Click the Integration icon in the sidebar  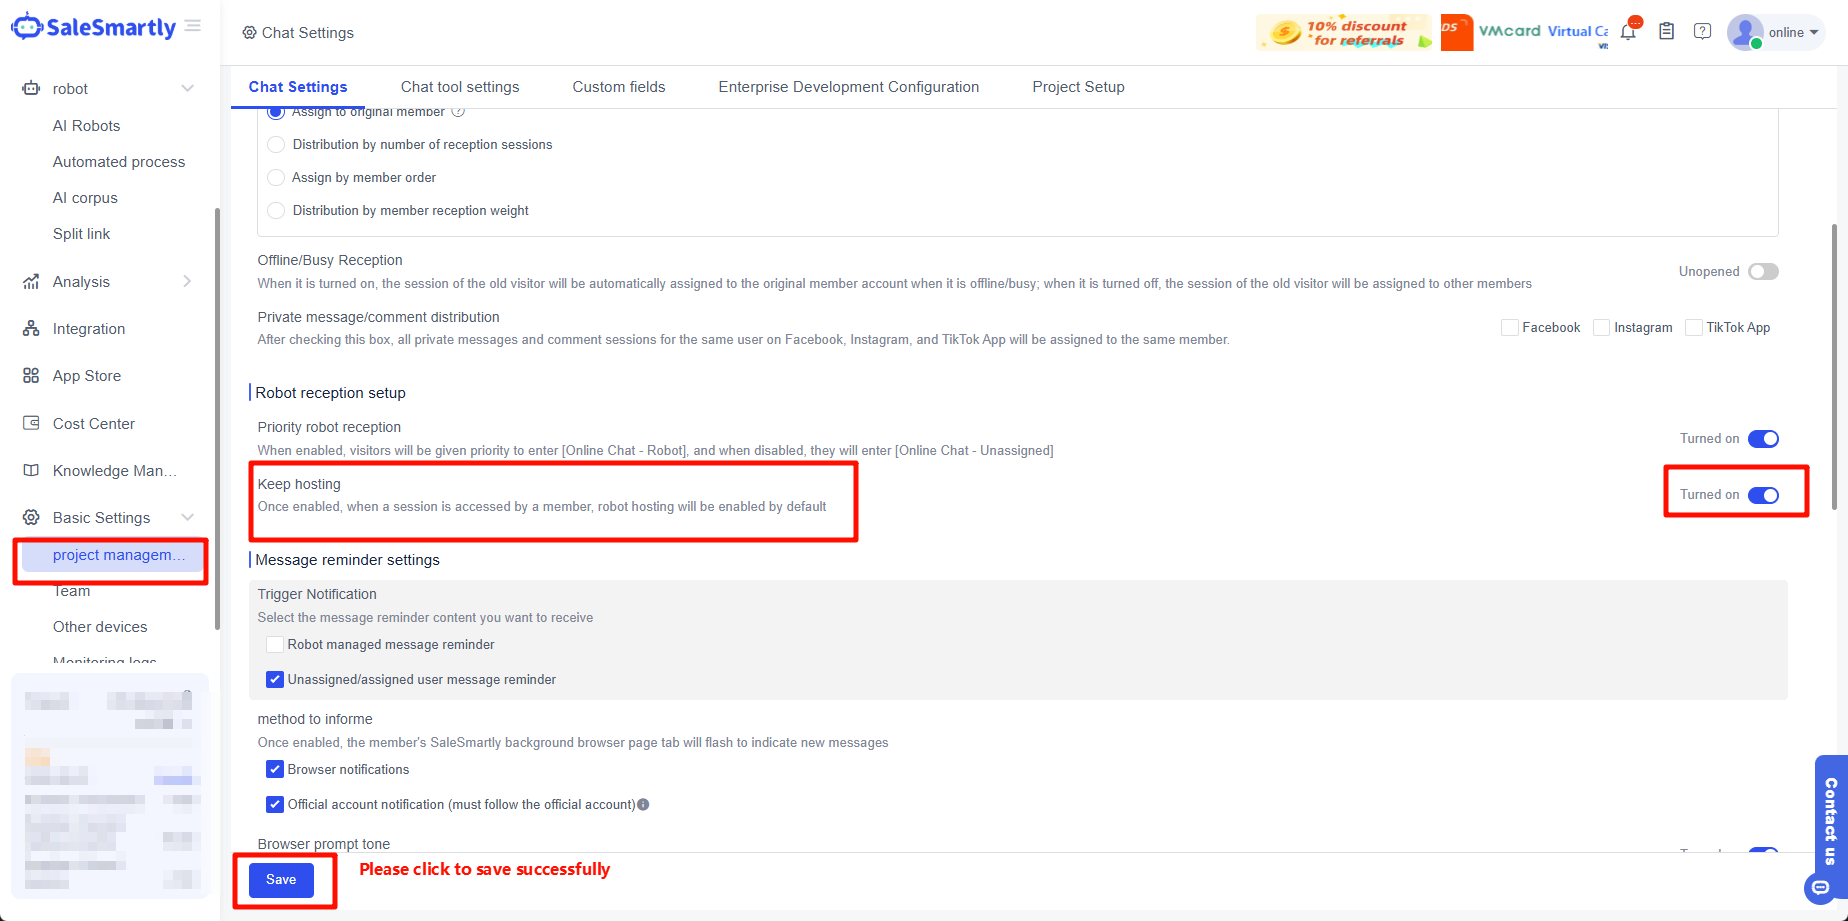[31, 329]
